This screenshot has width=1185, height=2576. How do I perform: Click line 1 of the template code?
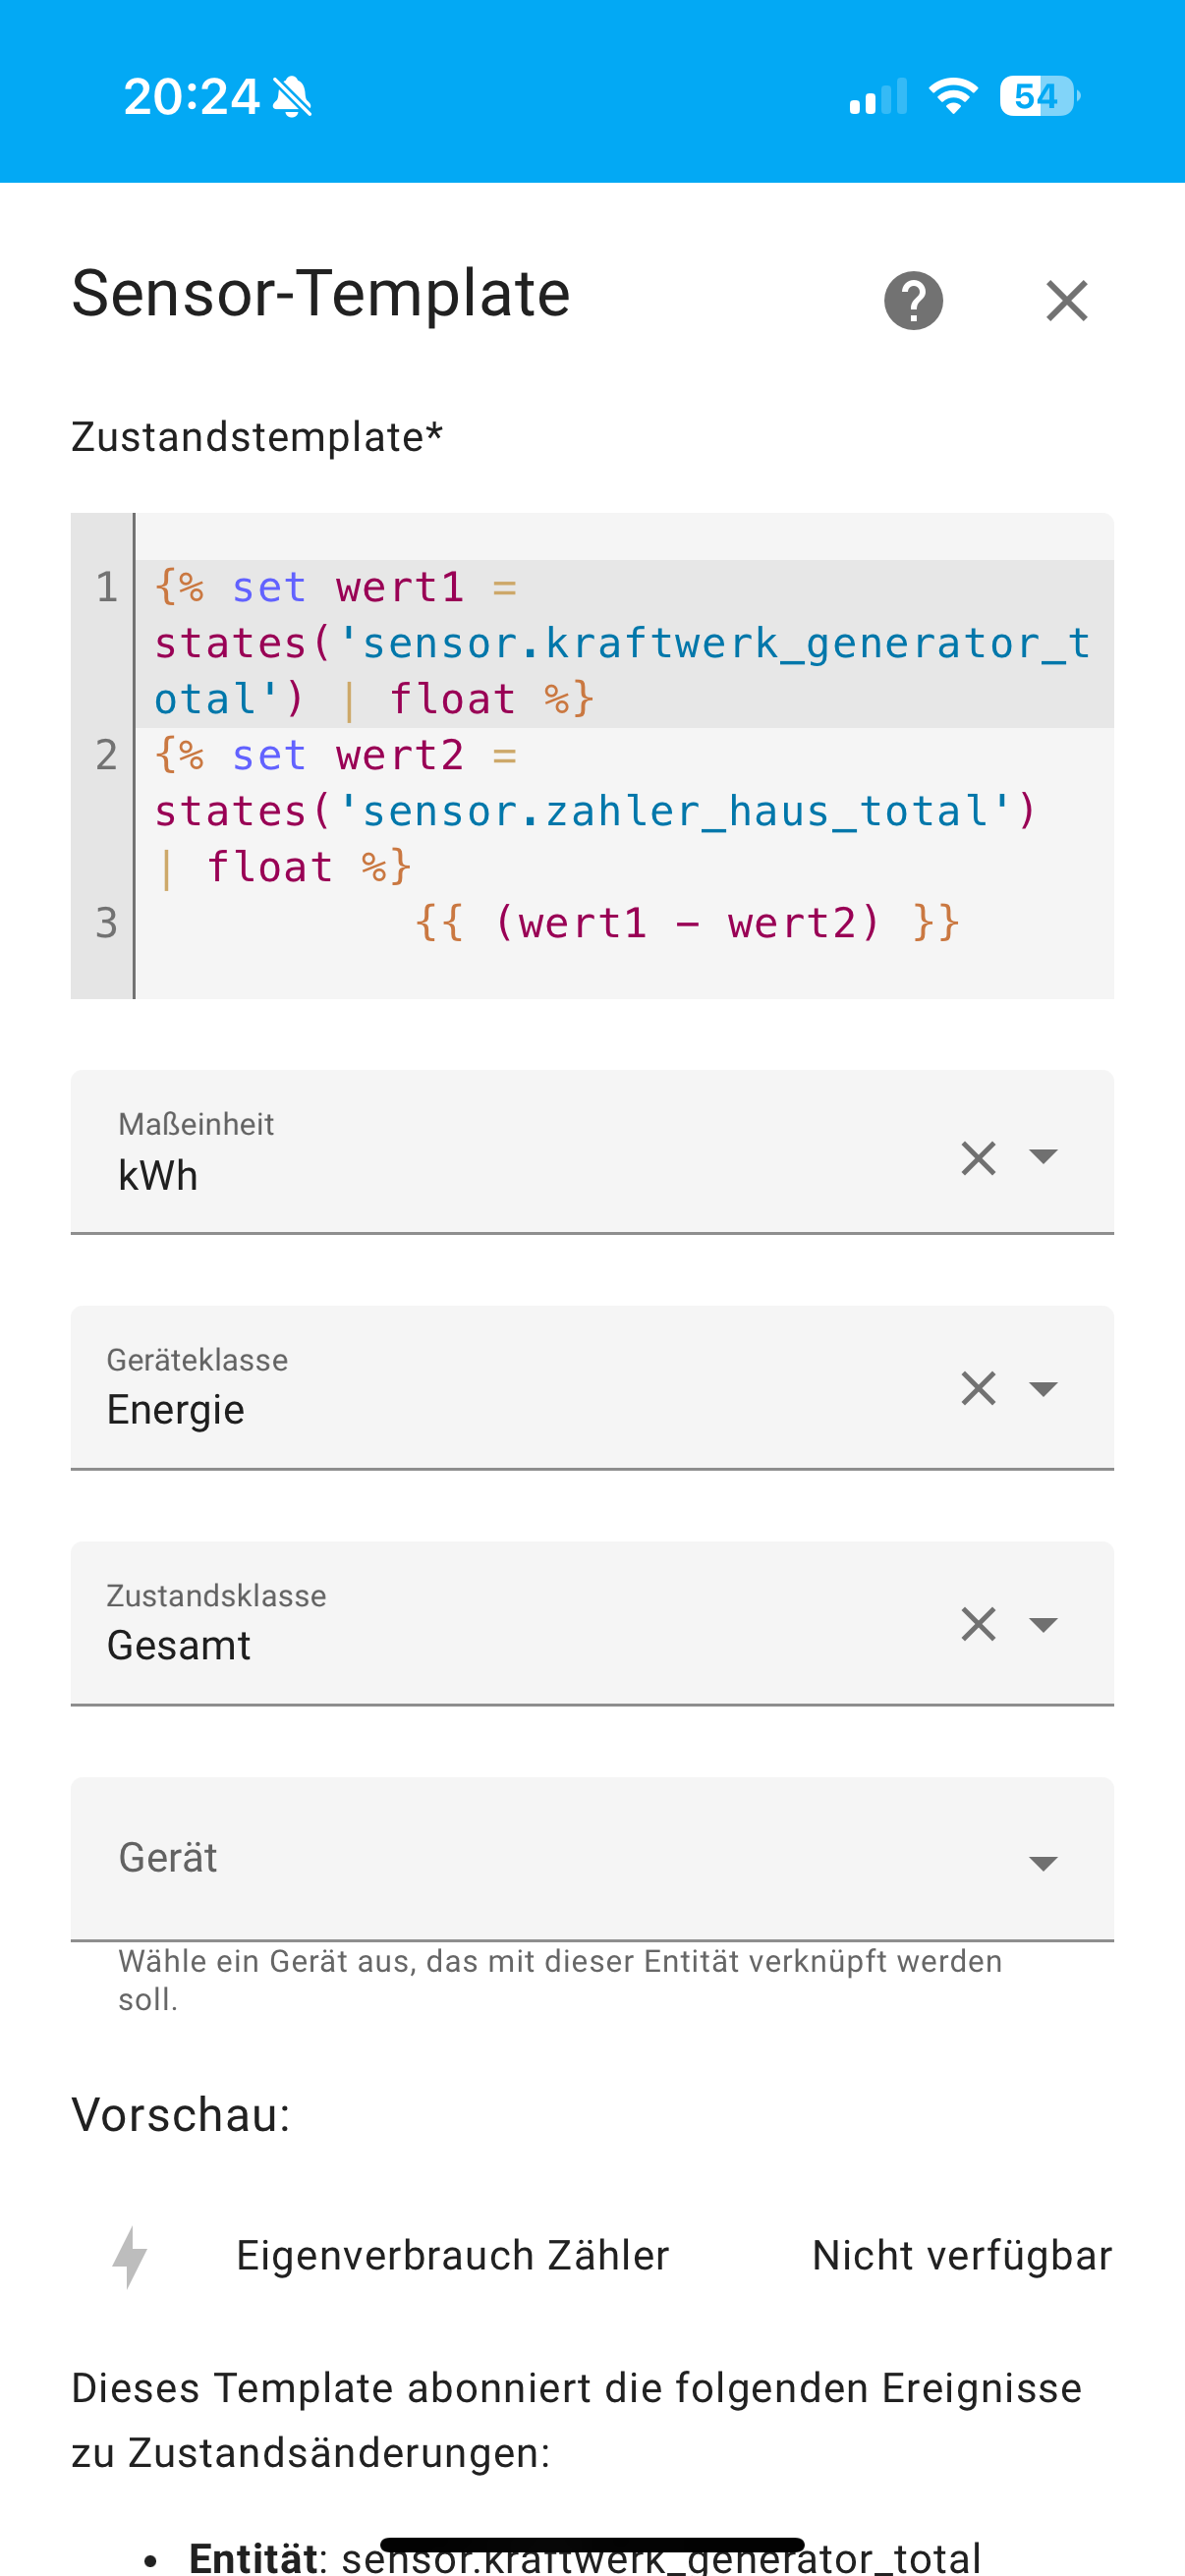click(620, 643)
